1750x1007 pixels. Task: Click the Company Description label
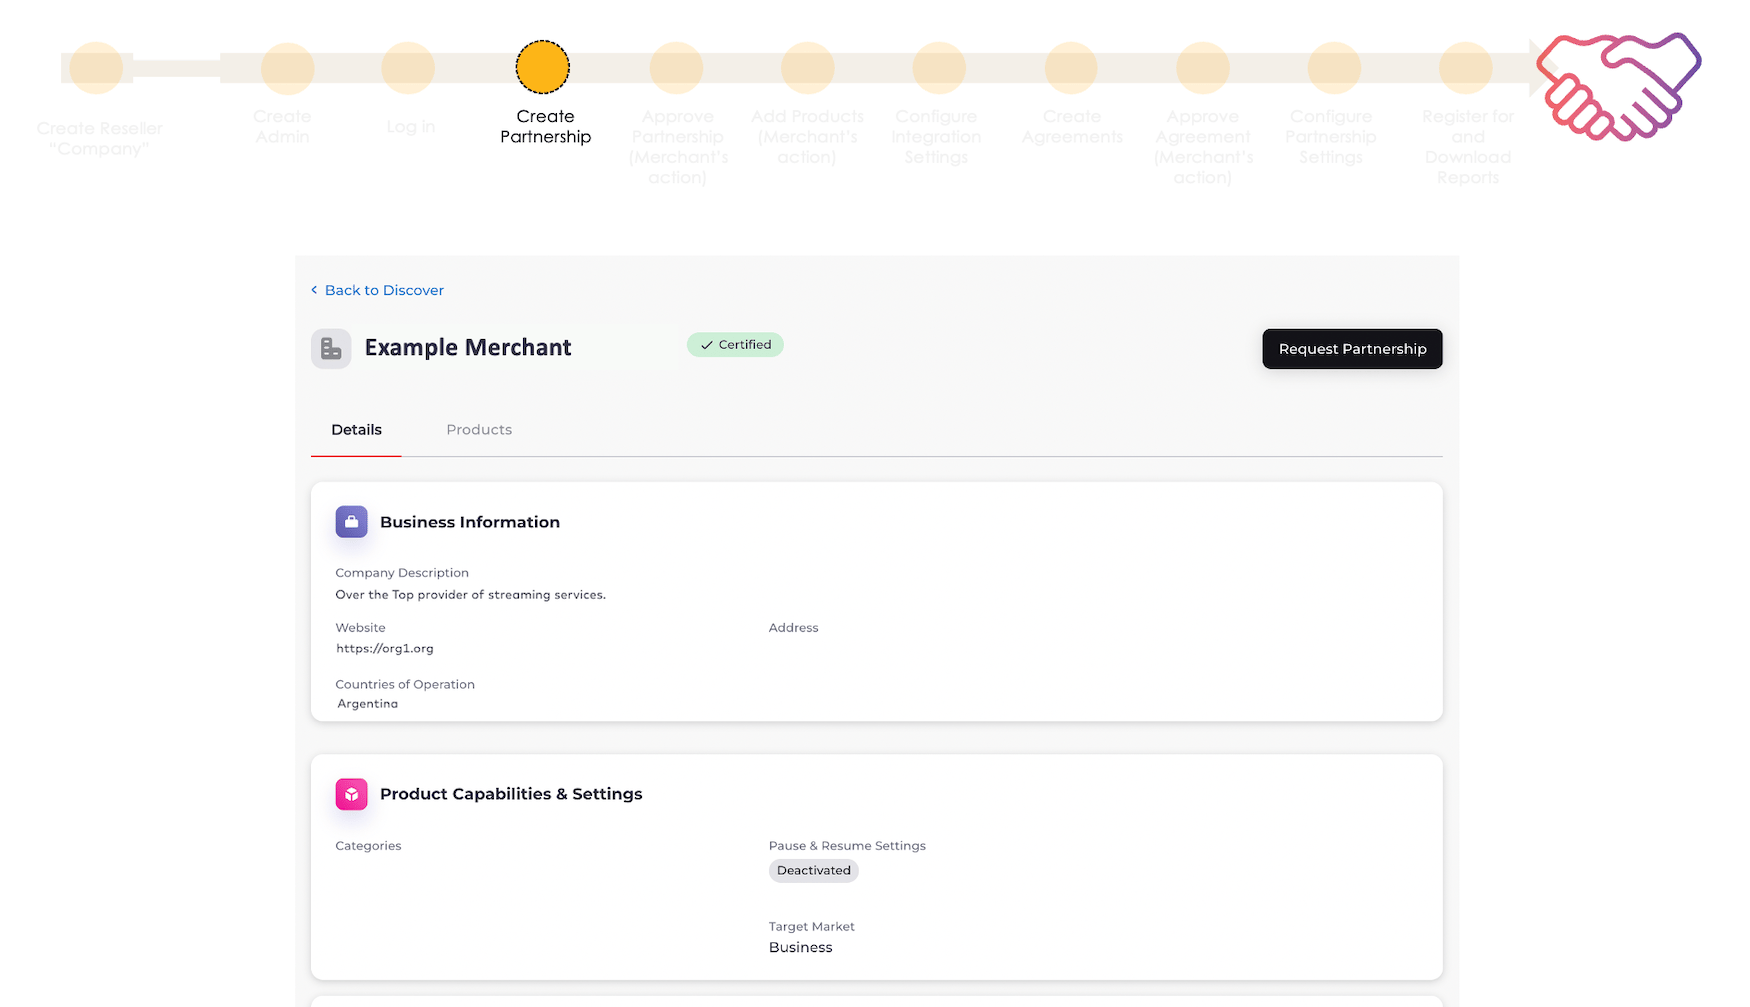[x=402, y=573]
